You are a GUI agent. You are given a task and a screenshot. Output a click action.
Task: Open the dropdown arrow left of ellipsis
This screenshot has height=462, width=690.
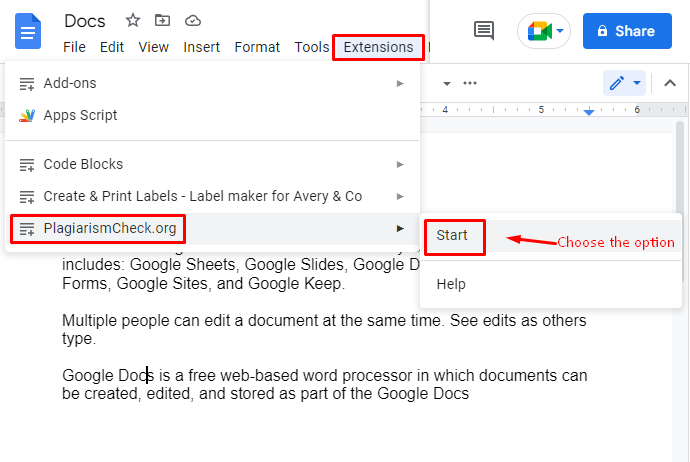point(447,83)
